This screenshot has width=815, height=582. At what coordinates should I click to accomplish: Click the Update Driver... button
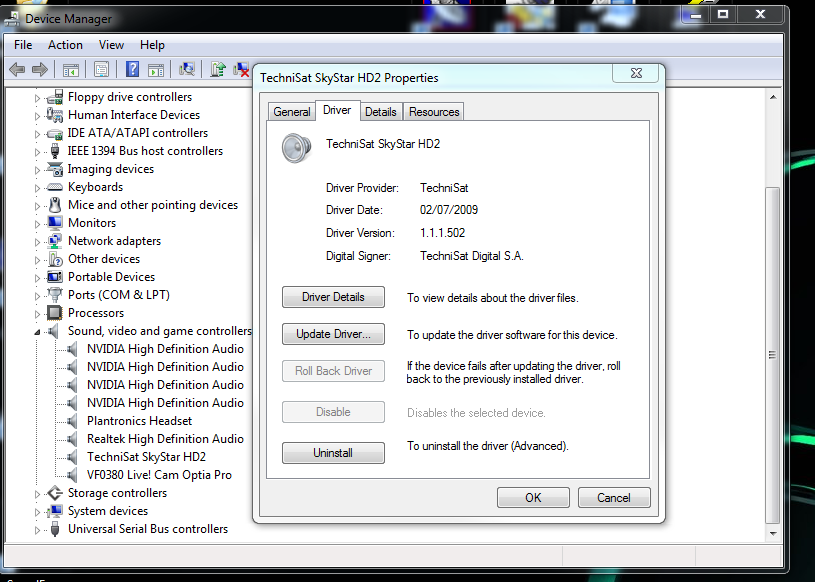(x=333, y=334)
